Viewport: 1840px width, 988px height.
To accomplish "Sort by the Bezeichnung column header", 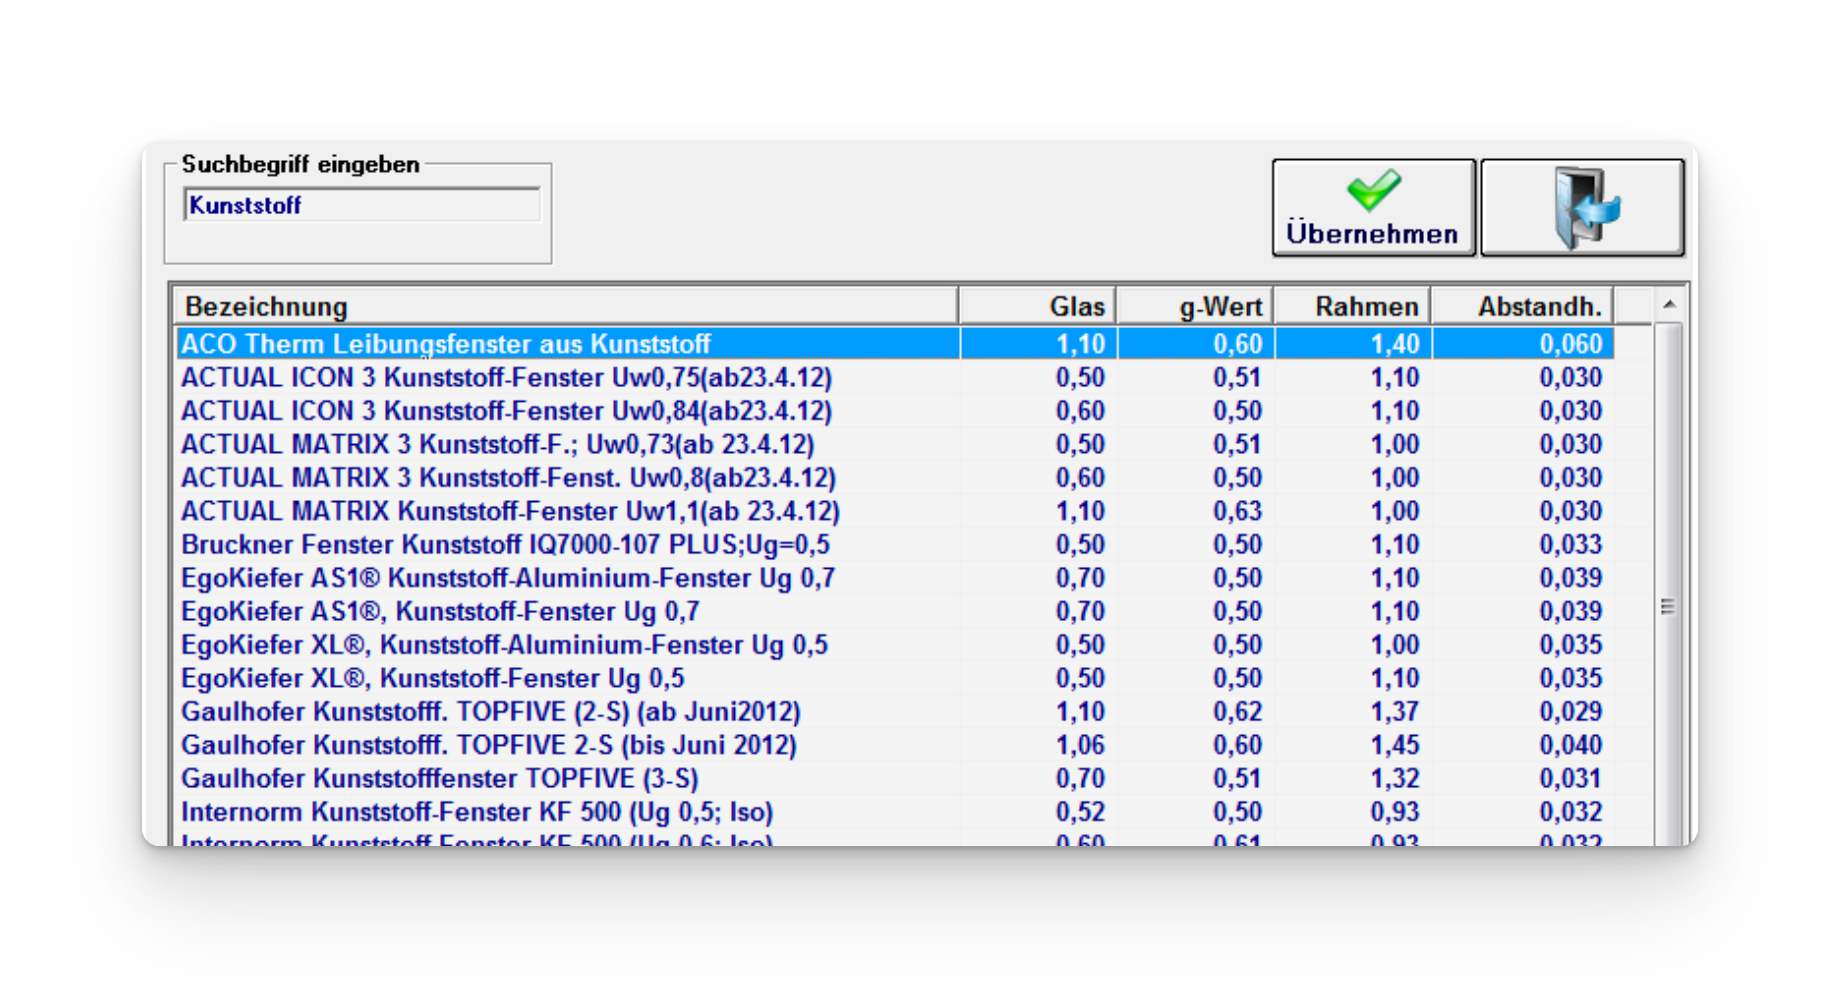I will (565, 306).
